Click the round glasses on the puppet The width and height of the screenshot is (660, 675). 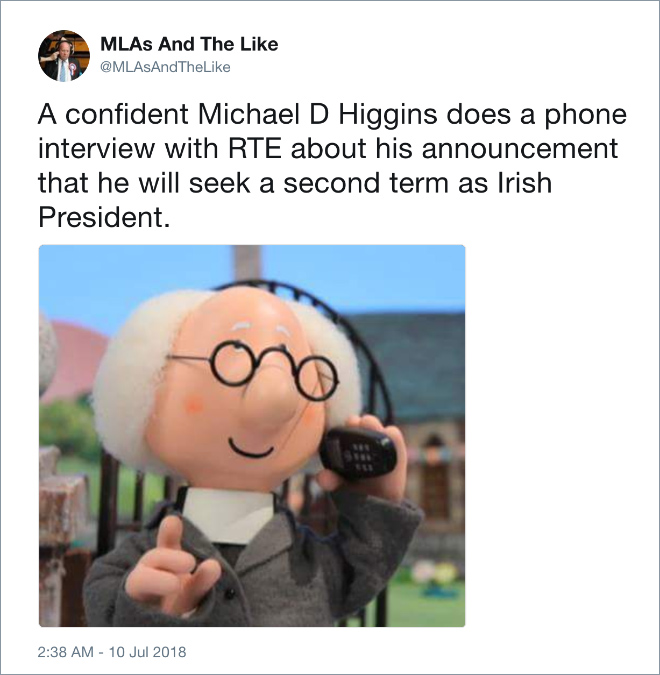coord(254,368)
